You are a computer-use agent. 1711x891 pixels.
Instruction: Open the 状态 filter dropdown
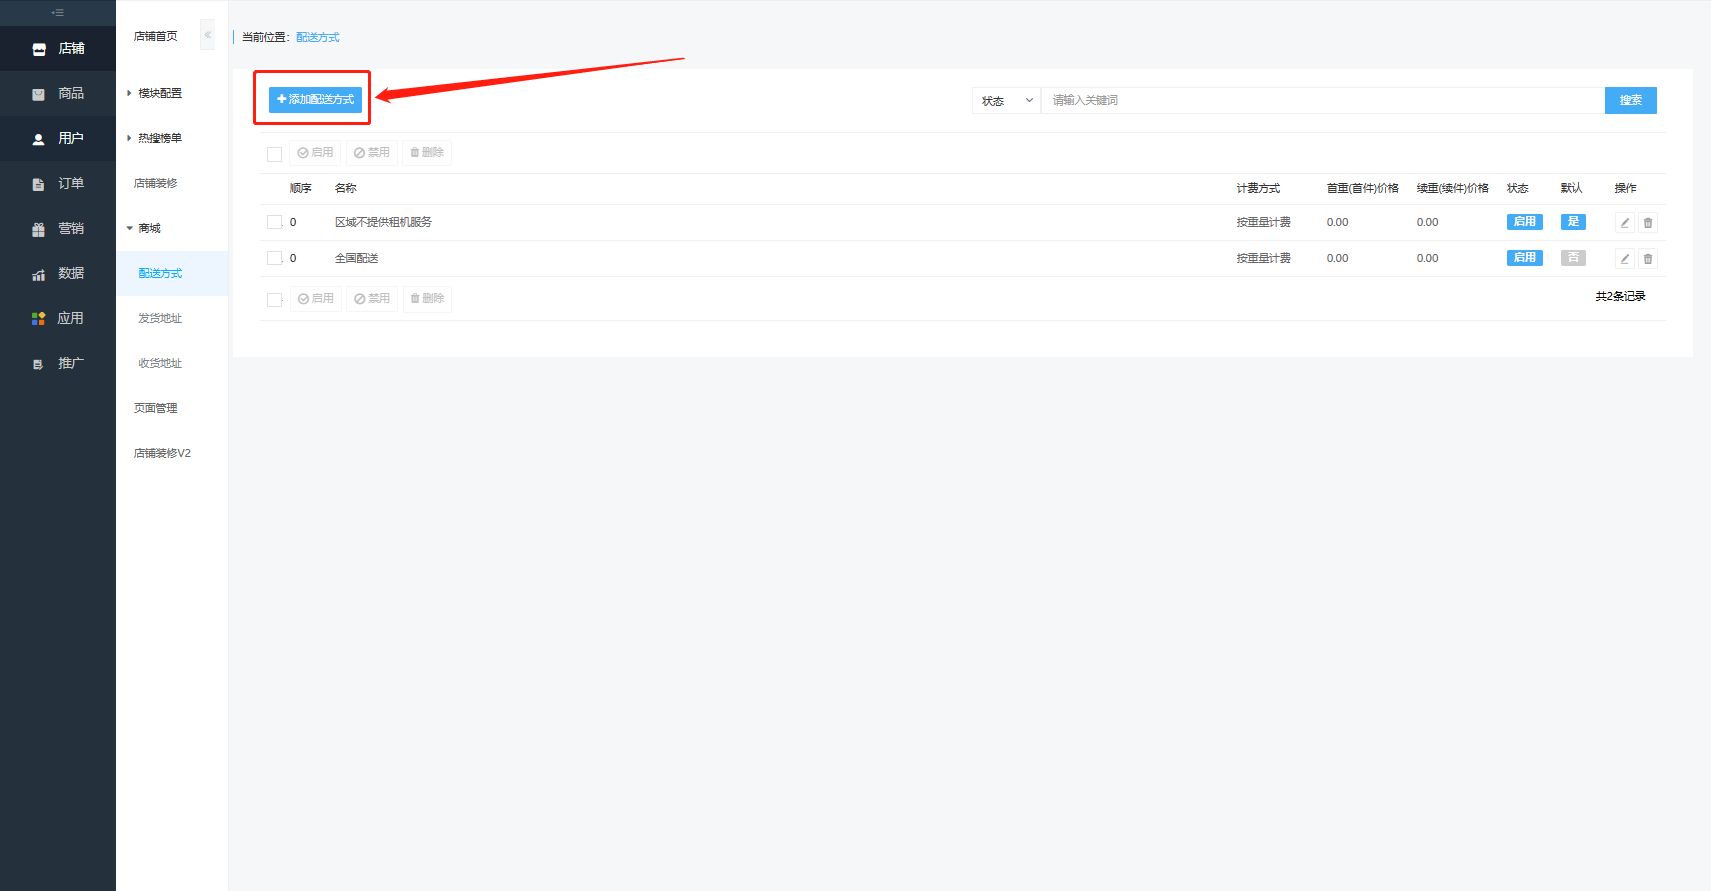tap(1007, 100)
